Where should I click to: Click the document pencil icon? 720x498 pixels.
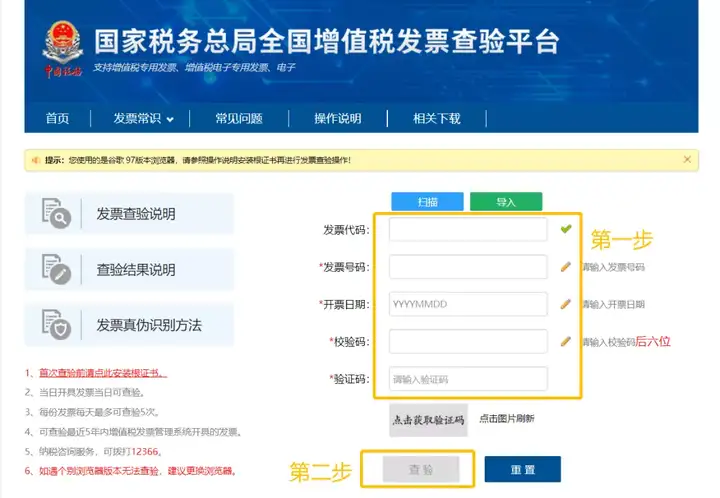(56, 269)
